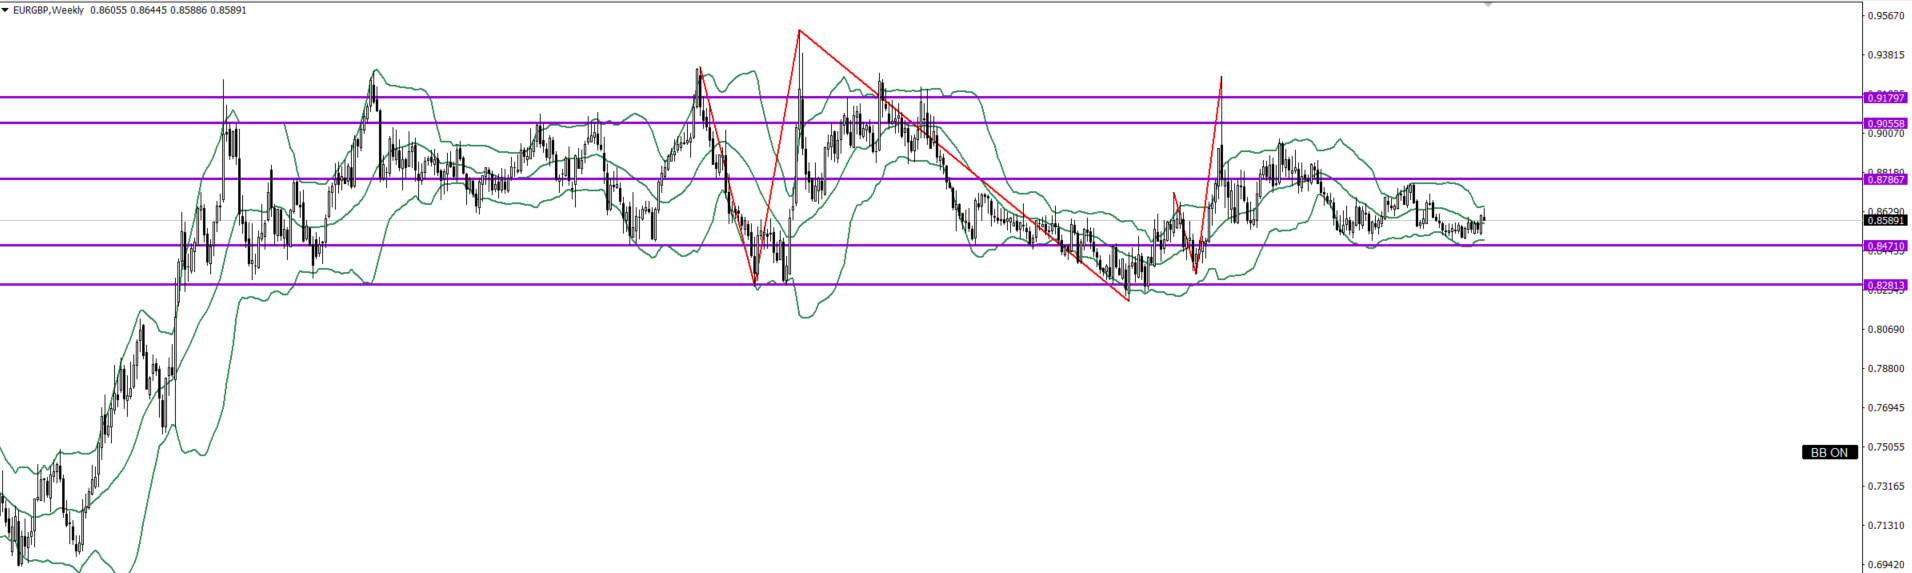Click the opening price 0.86055 in header

pyautogui.click(x=109, y=10)
